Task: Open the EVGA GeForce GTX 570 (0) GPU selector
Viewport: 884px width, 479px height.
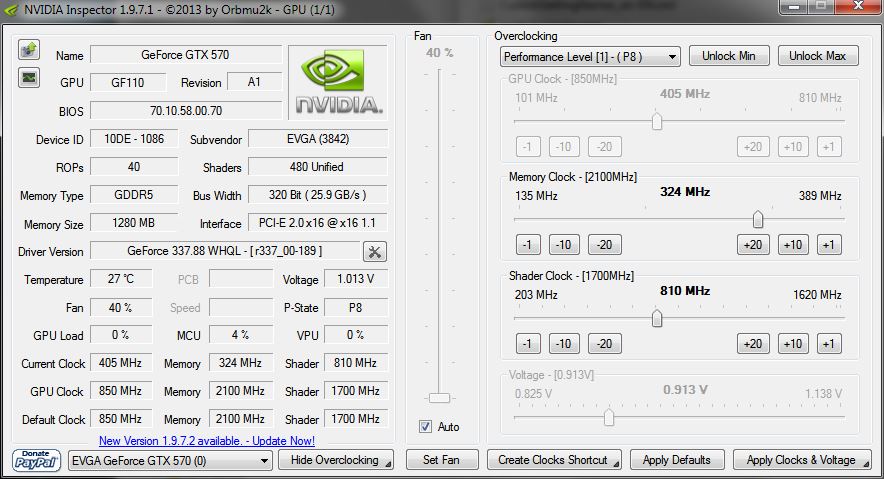Action: 170,460
